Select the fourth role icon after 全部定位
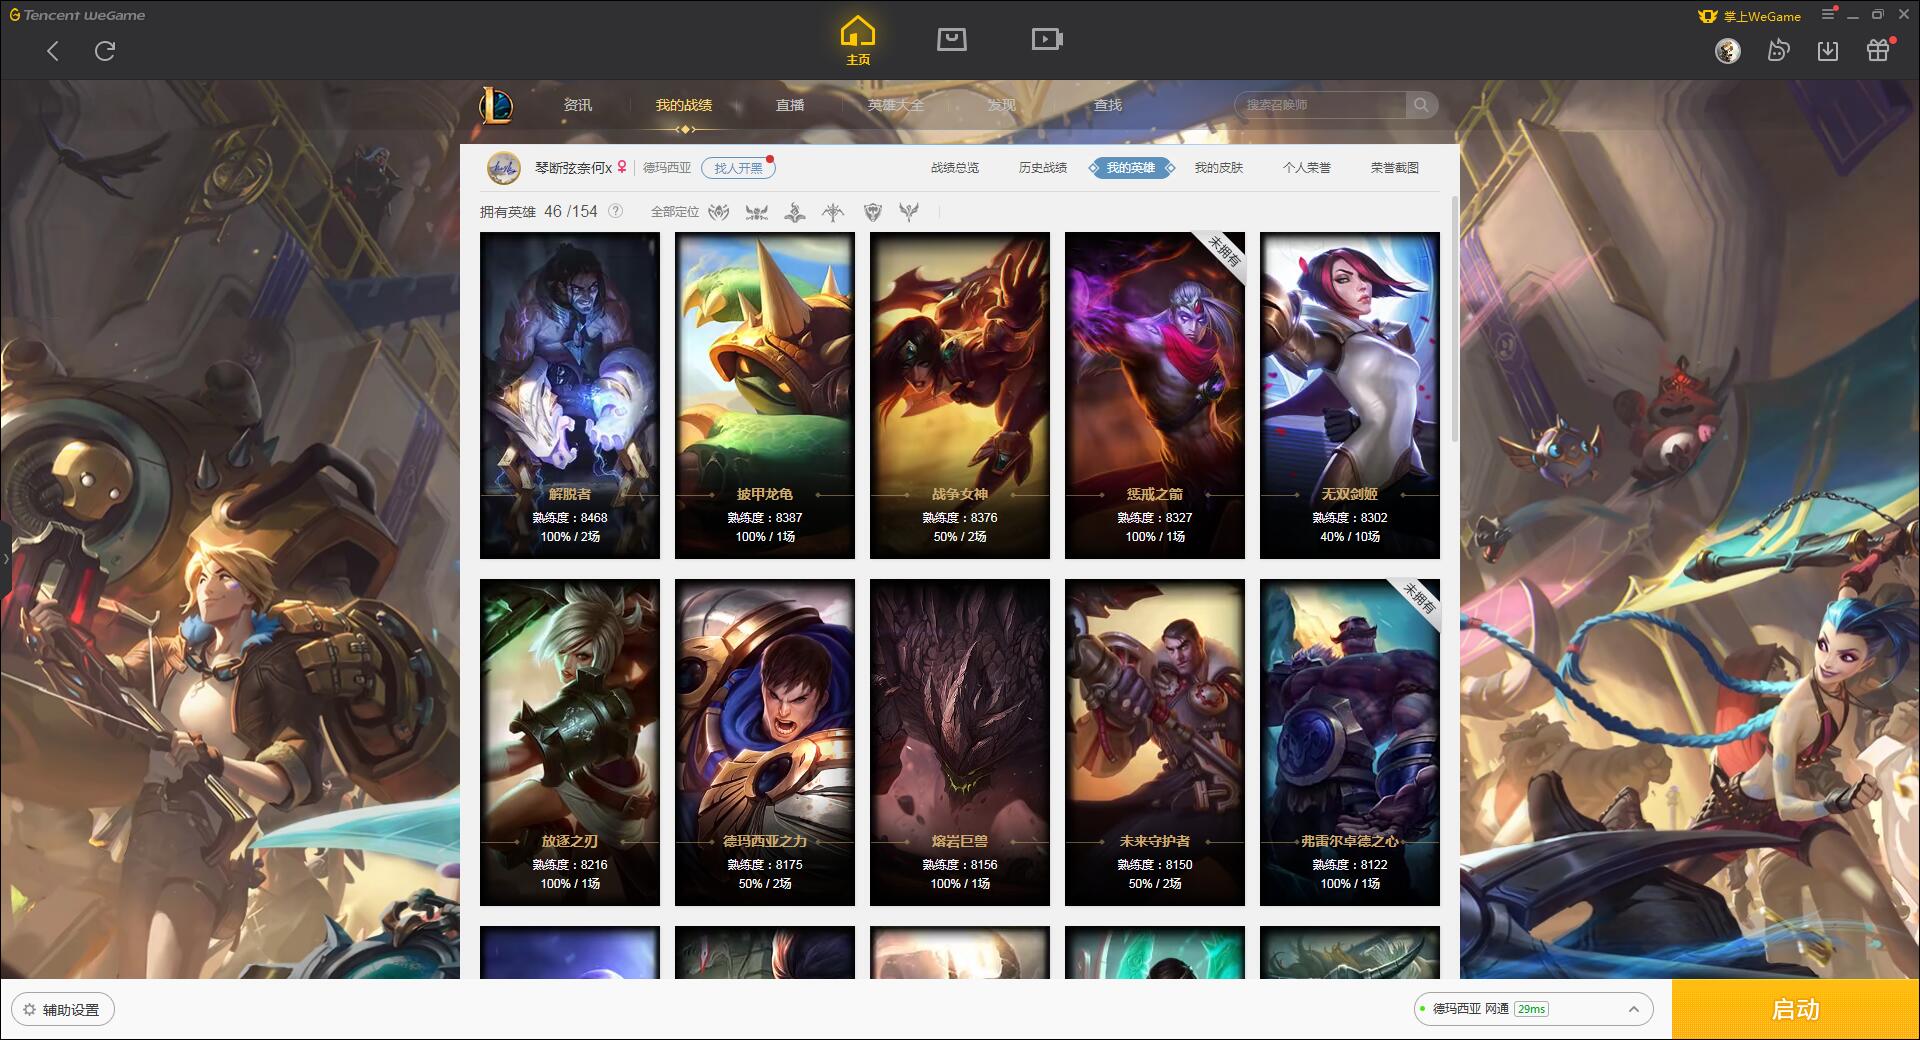Image resolution: width=1920 pixels, height=1040 pixels. pyautogui.click(x=833, y=212)
